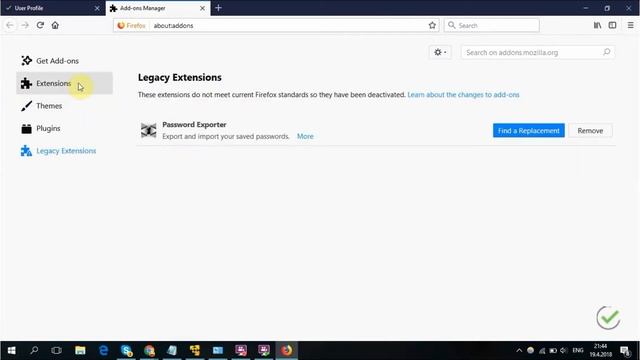Viewport: 640px width, 360px height.
Task: Open the Action Center notifications icon
Action: pos(625,350)
